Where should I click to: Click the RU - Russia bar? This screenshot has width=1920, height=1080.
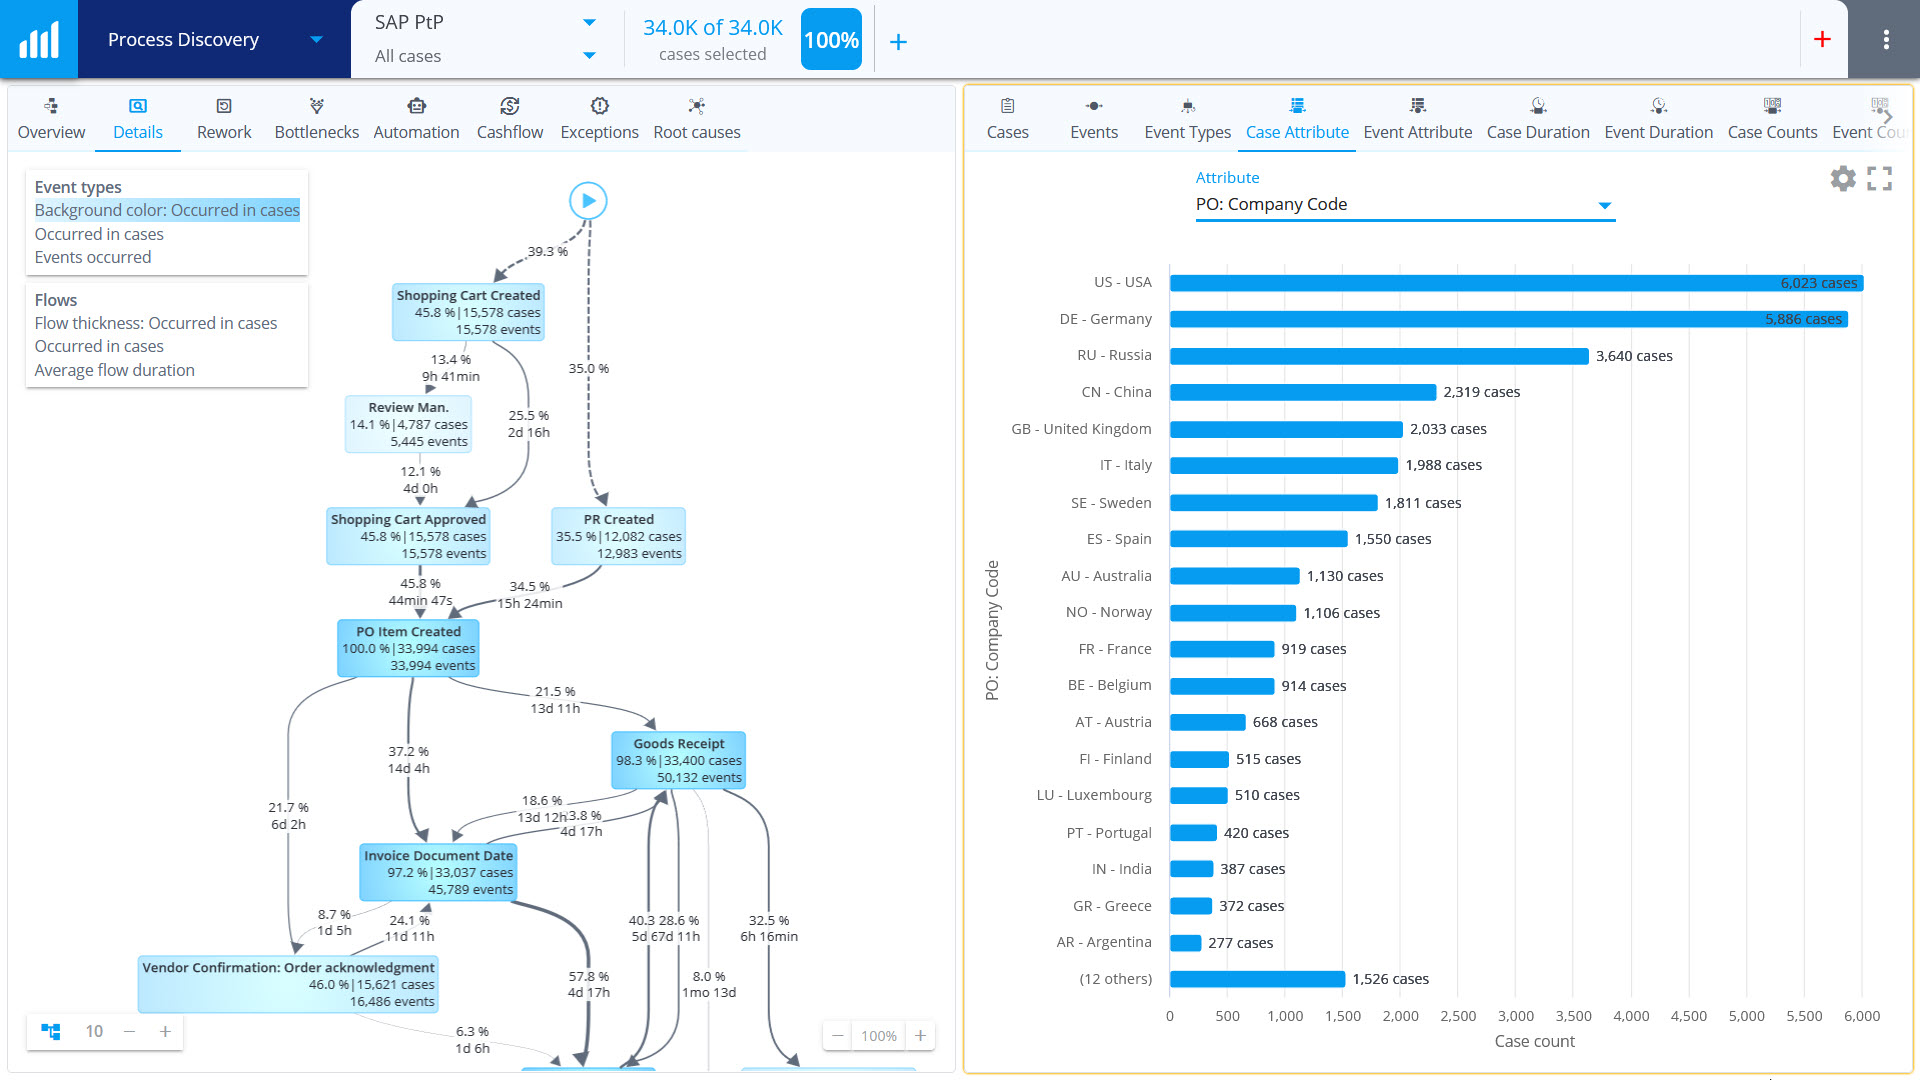[x=1379, y=356]
